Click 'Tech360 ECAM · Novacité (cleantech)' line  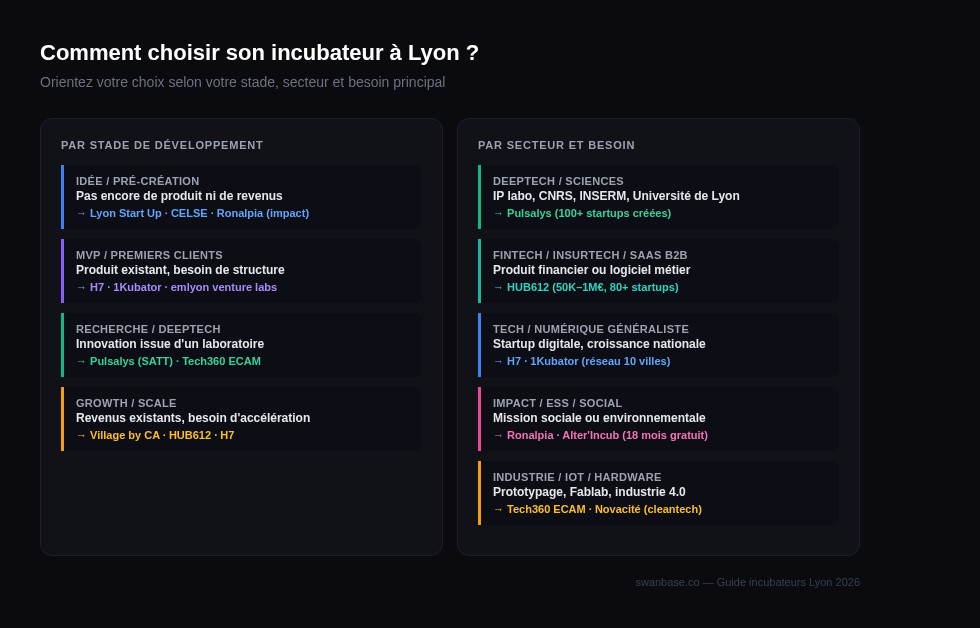(597, 509)
